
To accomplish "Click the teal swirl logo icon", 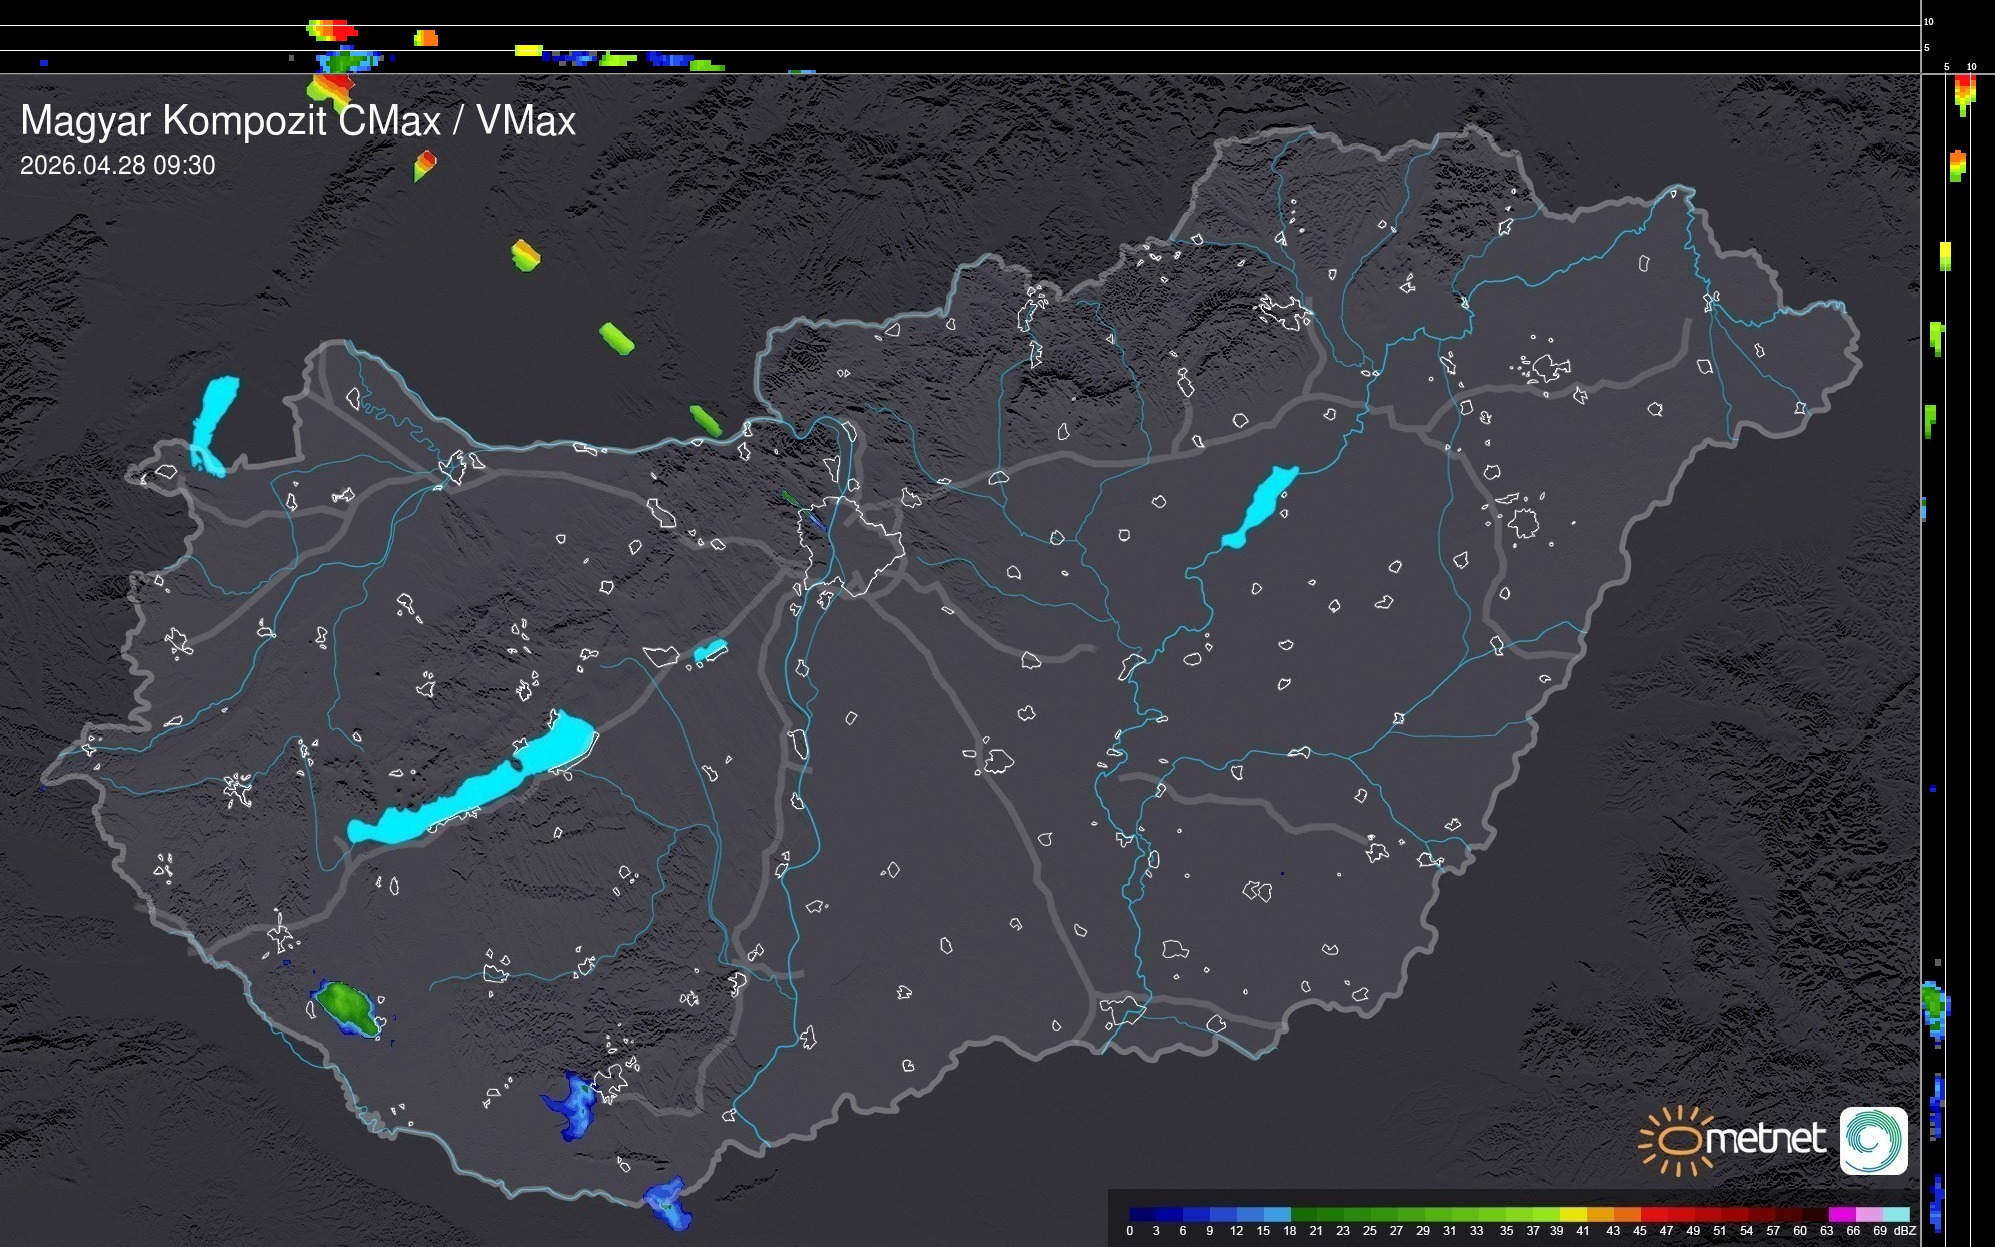I will point(1873,1140).
